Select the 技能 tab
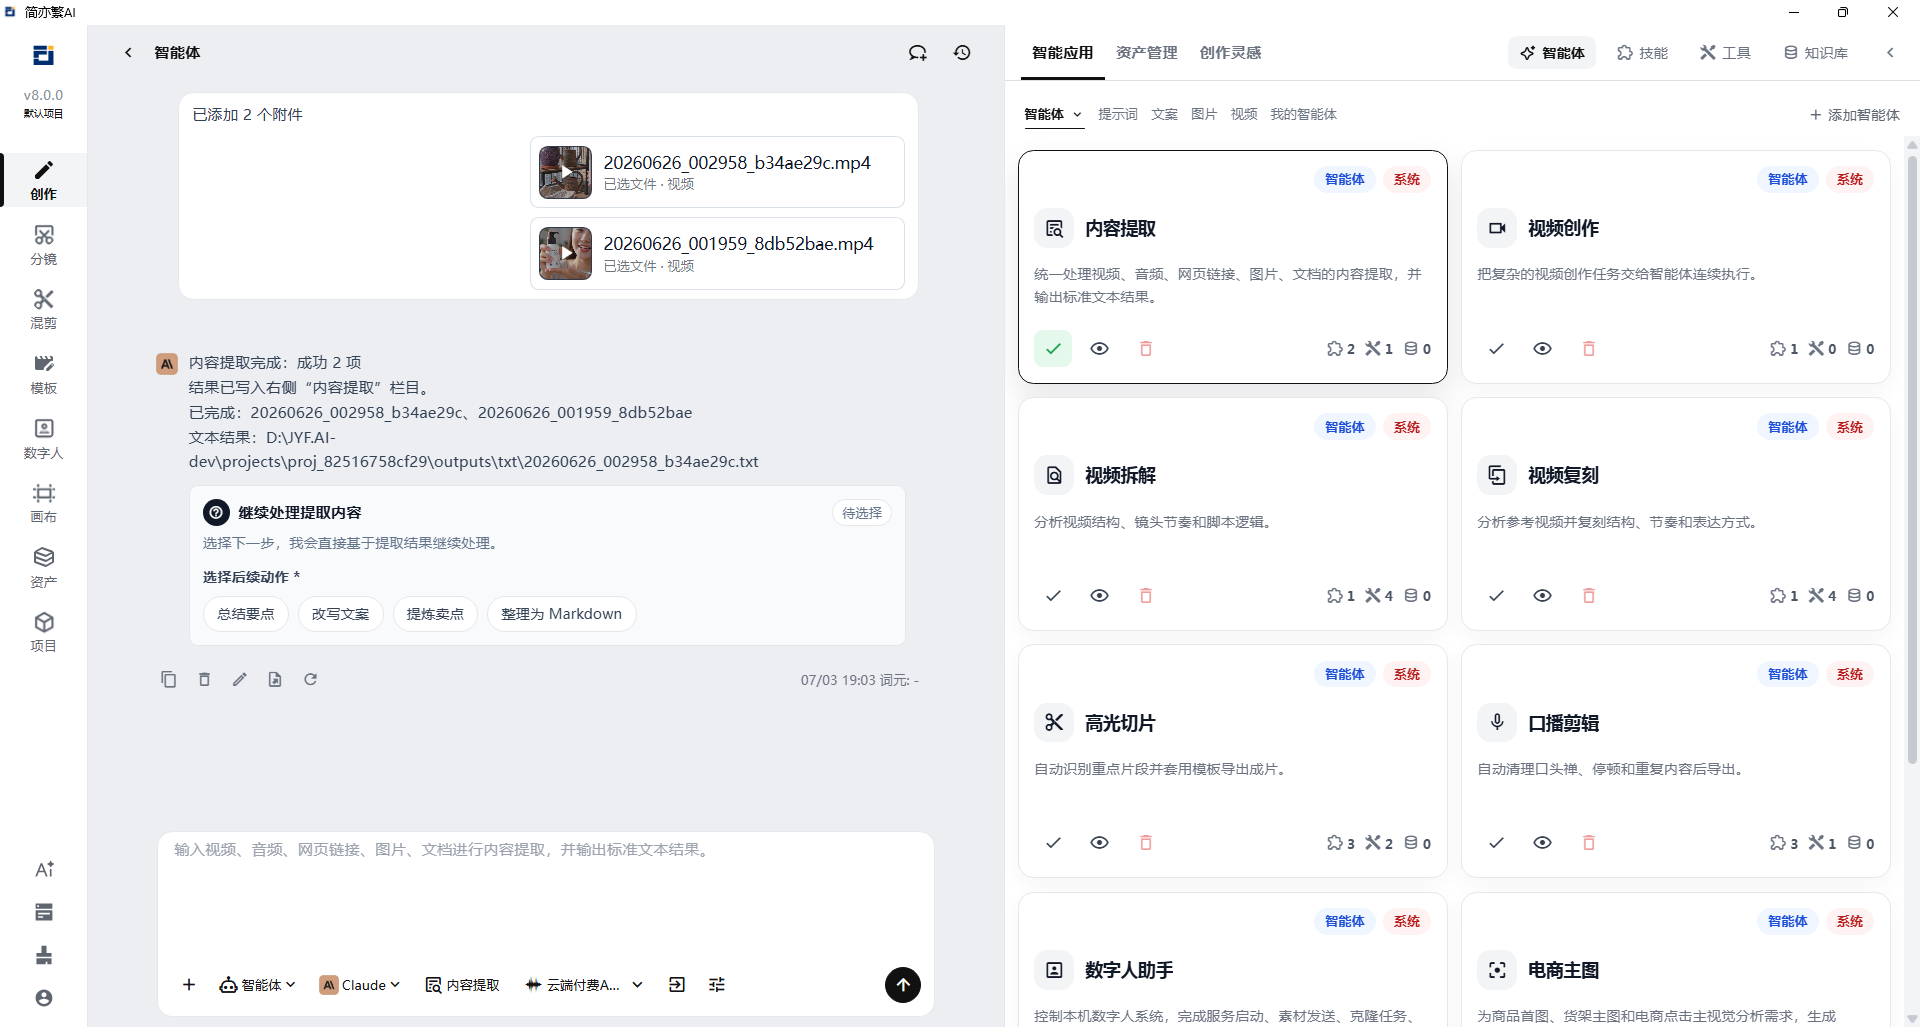Viewport: 1920px width, 1027px height. click(1643, 53)
